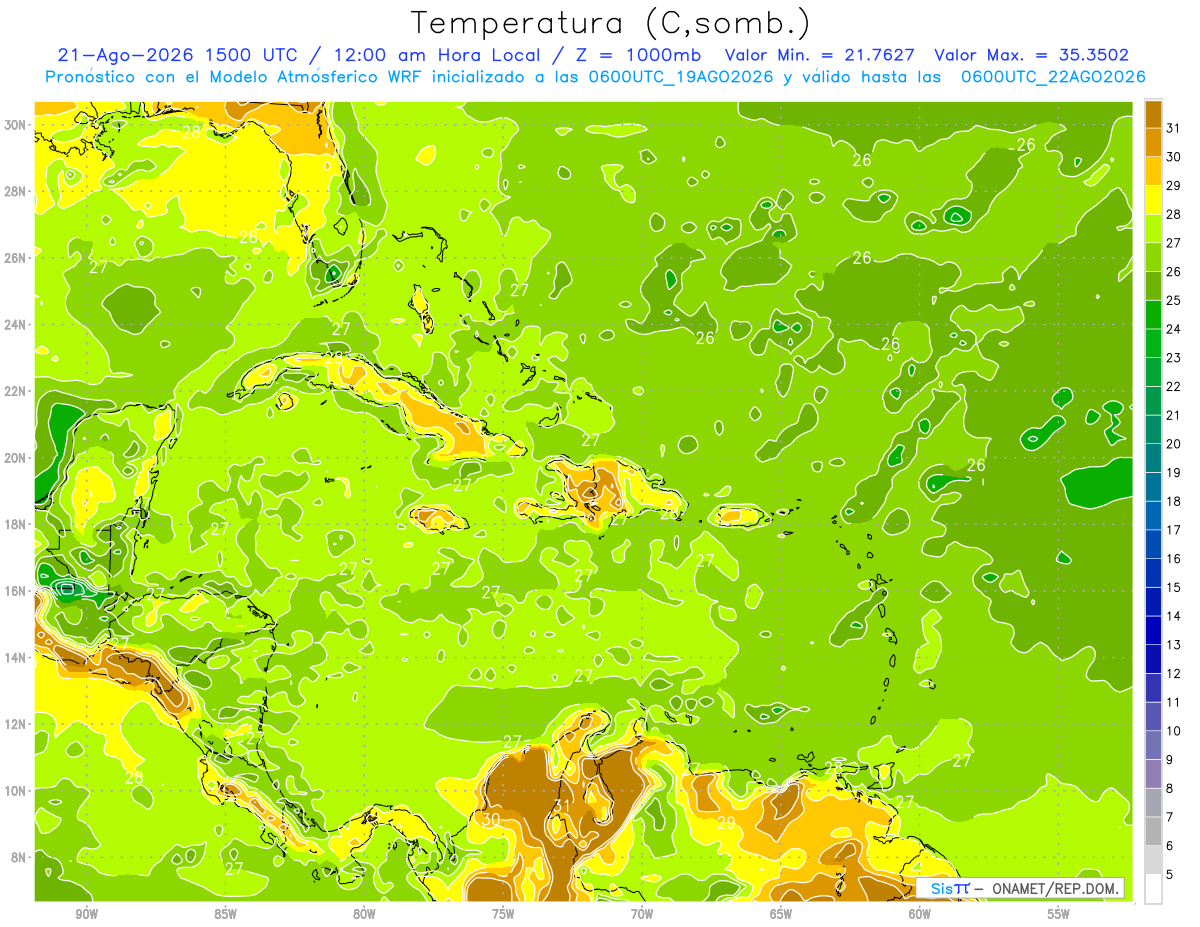Click the legend swatch between 27 and 28
The width and height of the screenshot is (1200, 927).
1153,228
